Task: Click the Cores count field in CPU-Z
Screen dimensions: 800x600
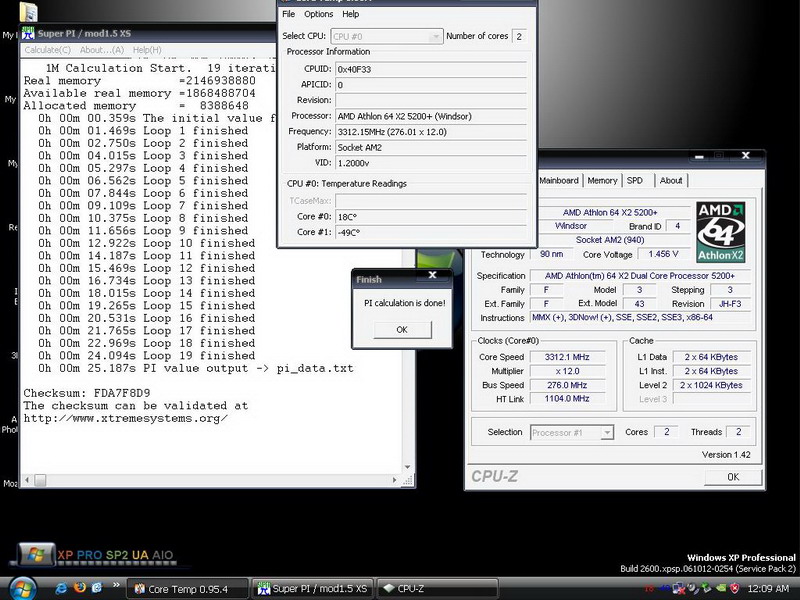Action: [x=666, y=432]
